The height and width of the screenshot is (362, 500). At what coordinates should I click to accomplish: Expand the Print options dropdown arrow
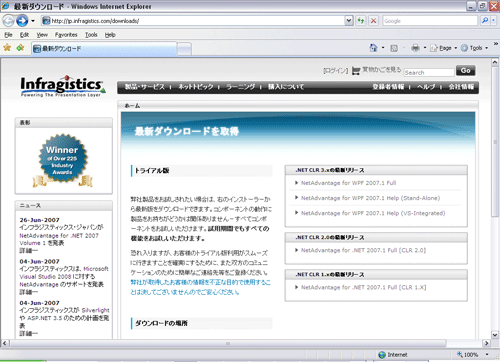coord(425,48)
